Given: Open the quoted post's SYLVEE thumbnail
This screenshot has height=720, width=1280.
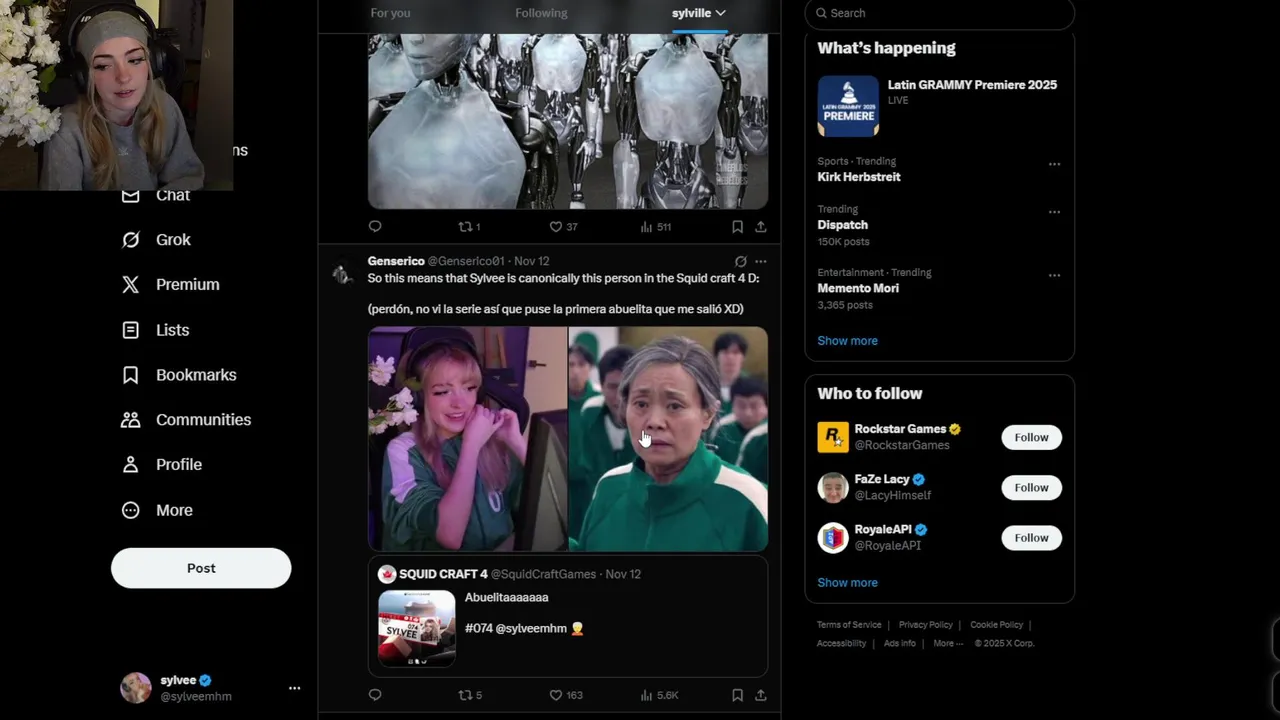Looking at the screenshot, I should pyautogui.click(x=417, y=628).
